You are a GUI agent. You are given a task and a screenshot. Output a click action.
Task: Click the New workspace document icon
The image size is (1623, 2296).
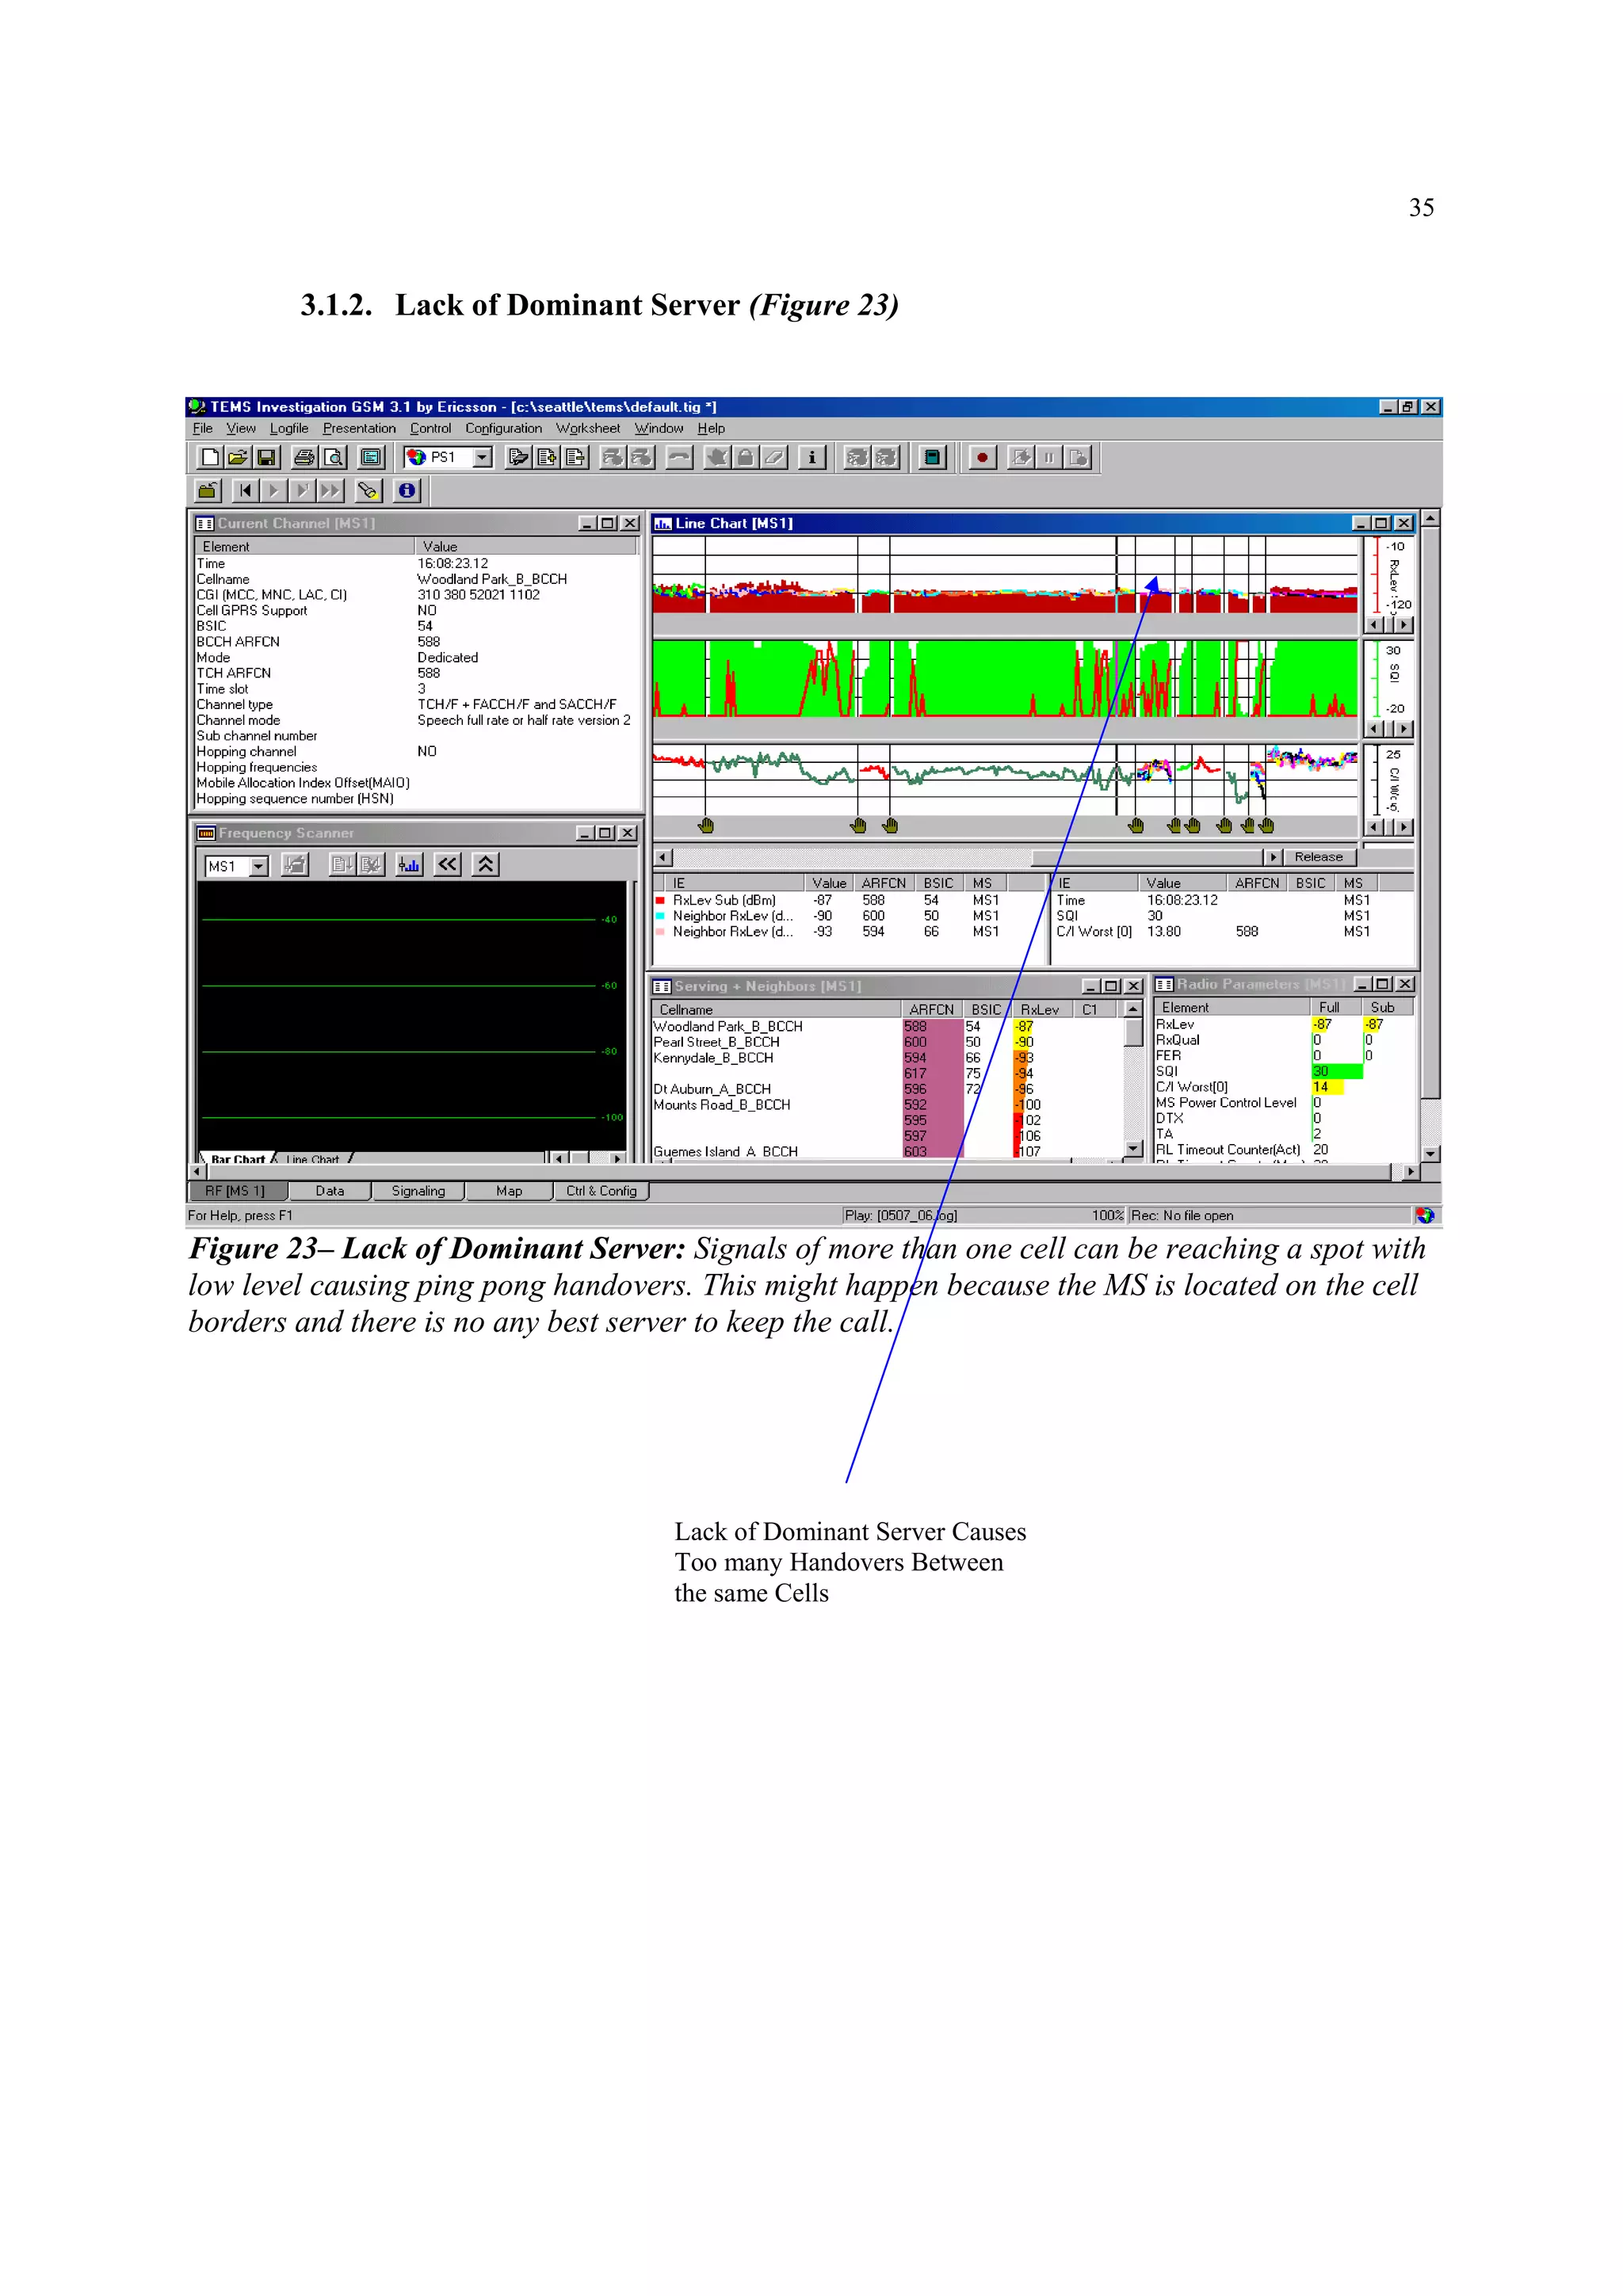pyautogui.click(x=210, y=457)
